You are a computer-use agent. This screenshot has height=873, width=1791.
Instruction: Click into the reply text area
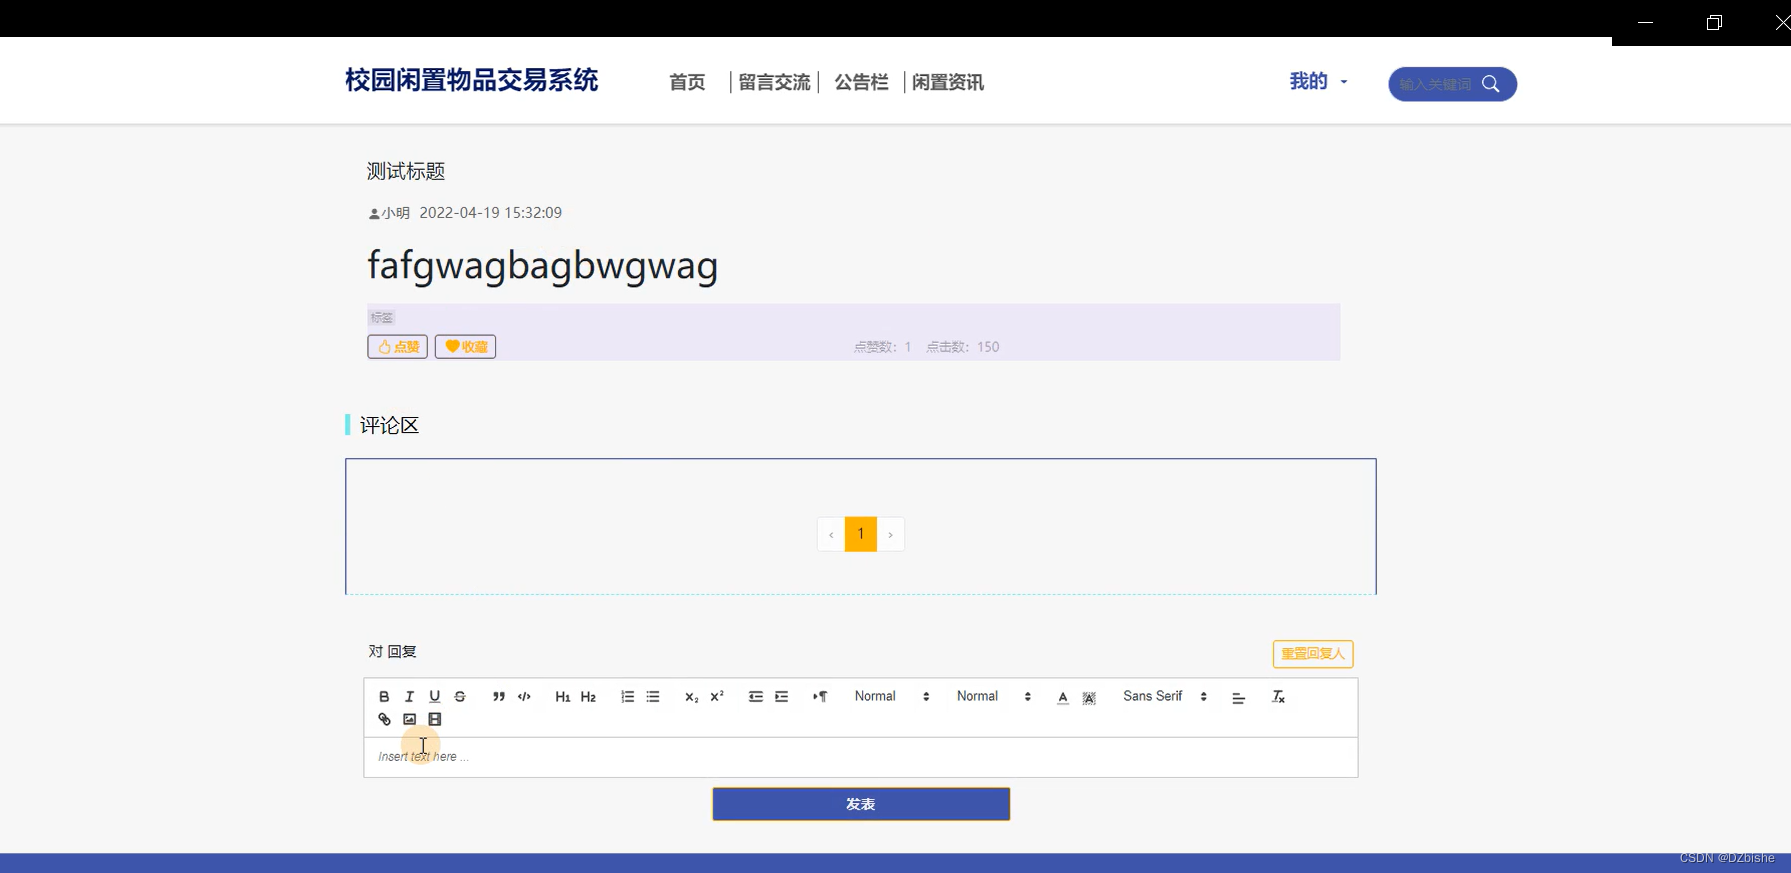(x=860, y=757)
